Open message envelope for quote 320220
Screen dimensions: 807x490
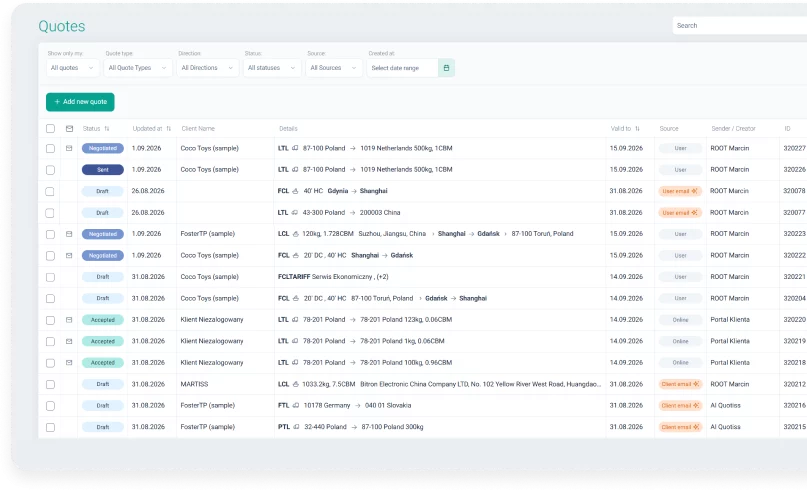pos(69,320)
